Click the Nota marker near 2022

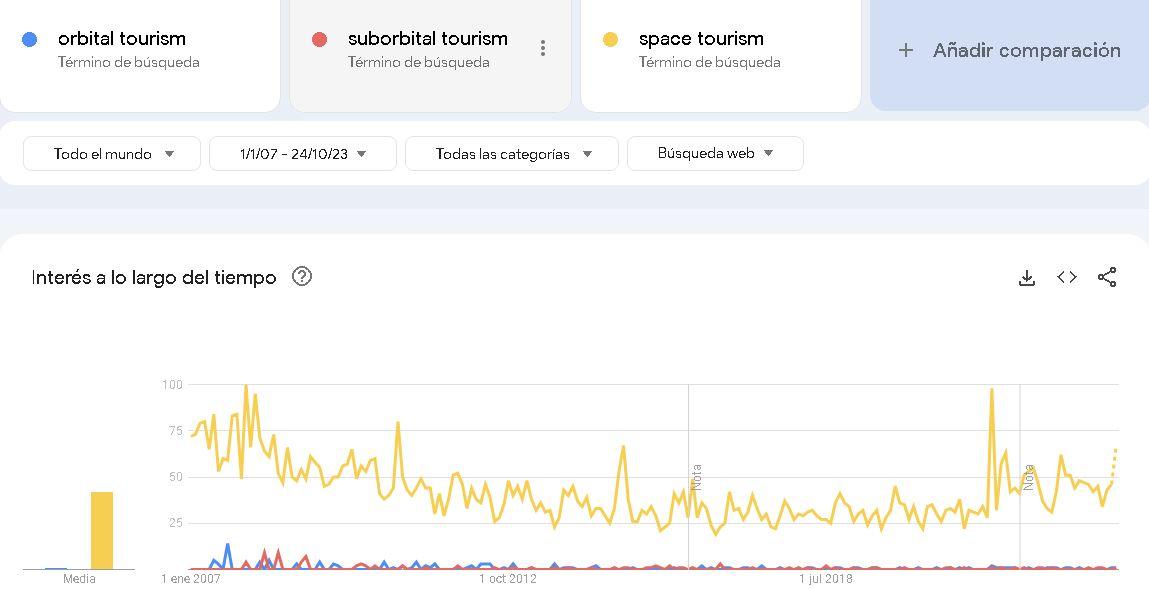coord(1028,477)
